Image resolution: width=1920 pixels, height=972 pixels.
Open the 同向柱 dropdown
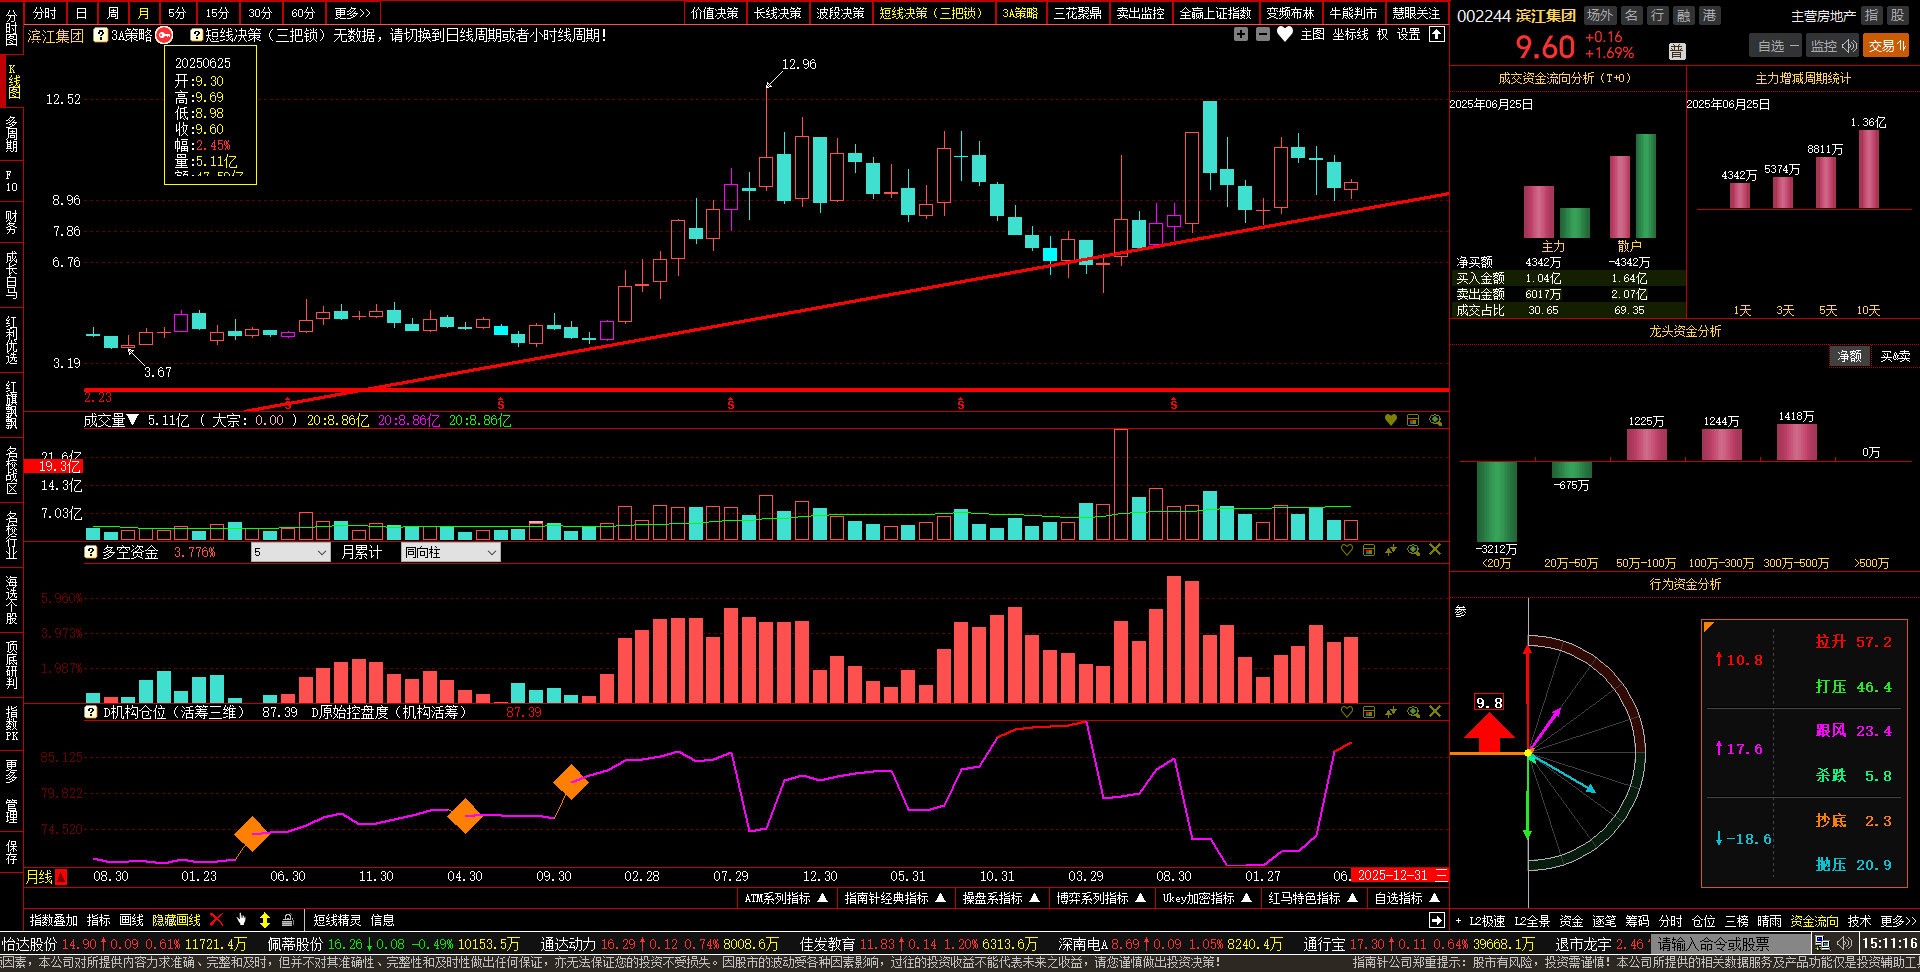pyautogui.click(x=450, y=552)
